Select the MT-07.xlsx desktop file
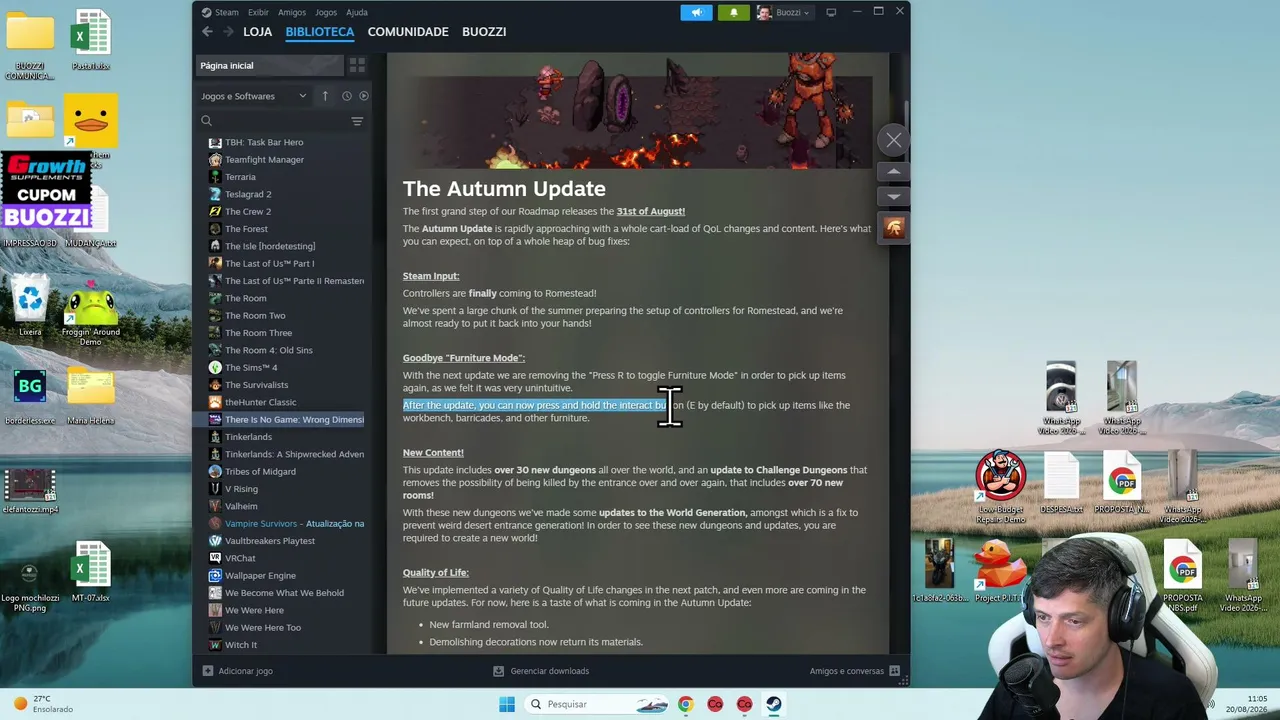This screenshot has width=1280, height=720. (x=90, y=572)
